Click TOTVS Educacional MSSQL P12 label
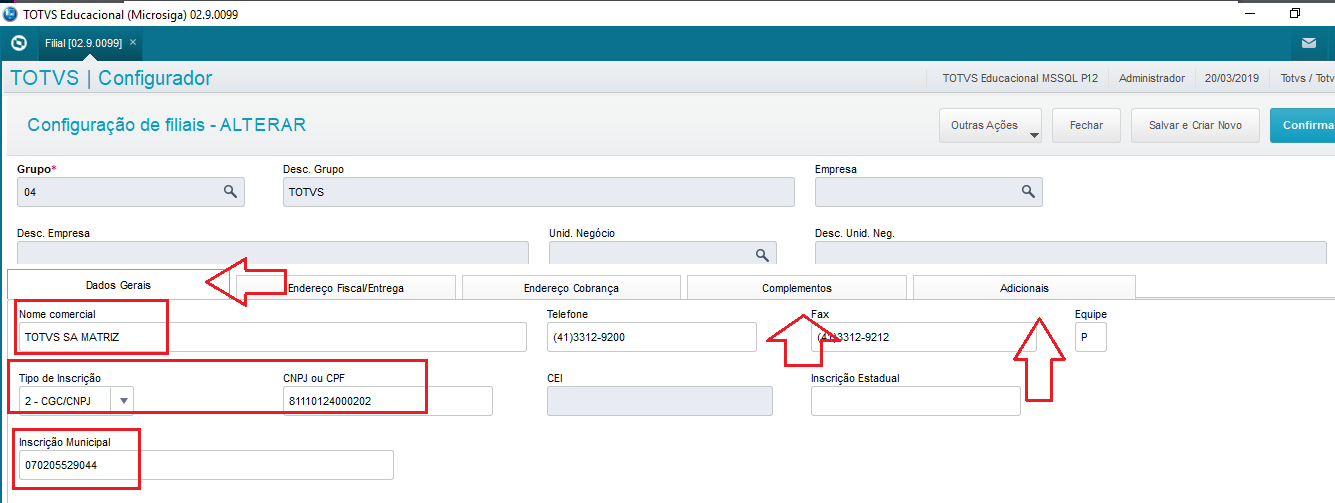Viewport: 1335px width, 503px height. coord(1021,78)
